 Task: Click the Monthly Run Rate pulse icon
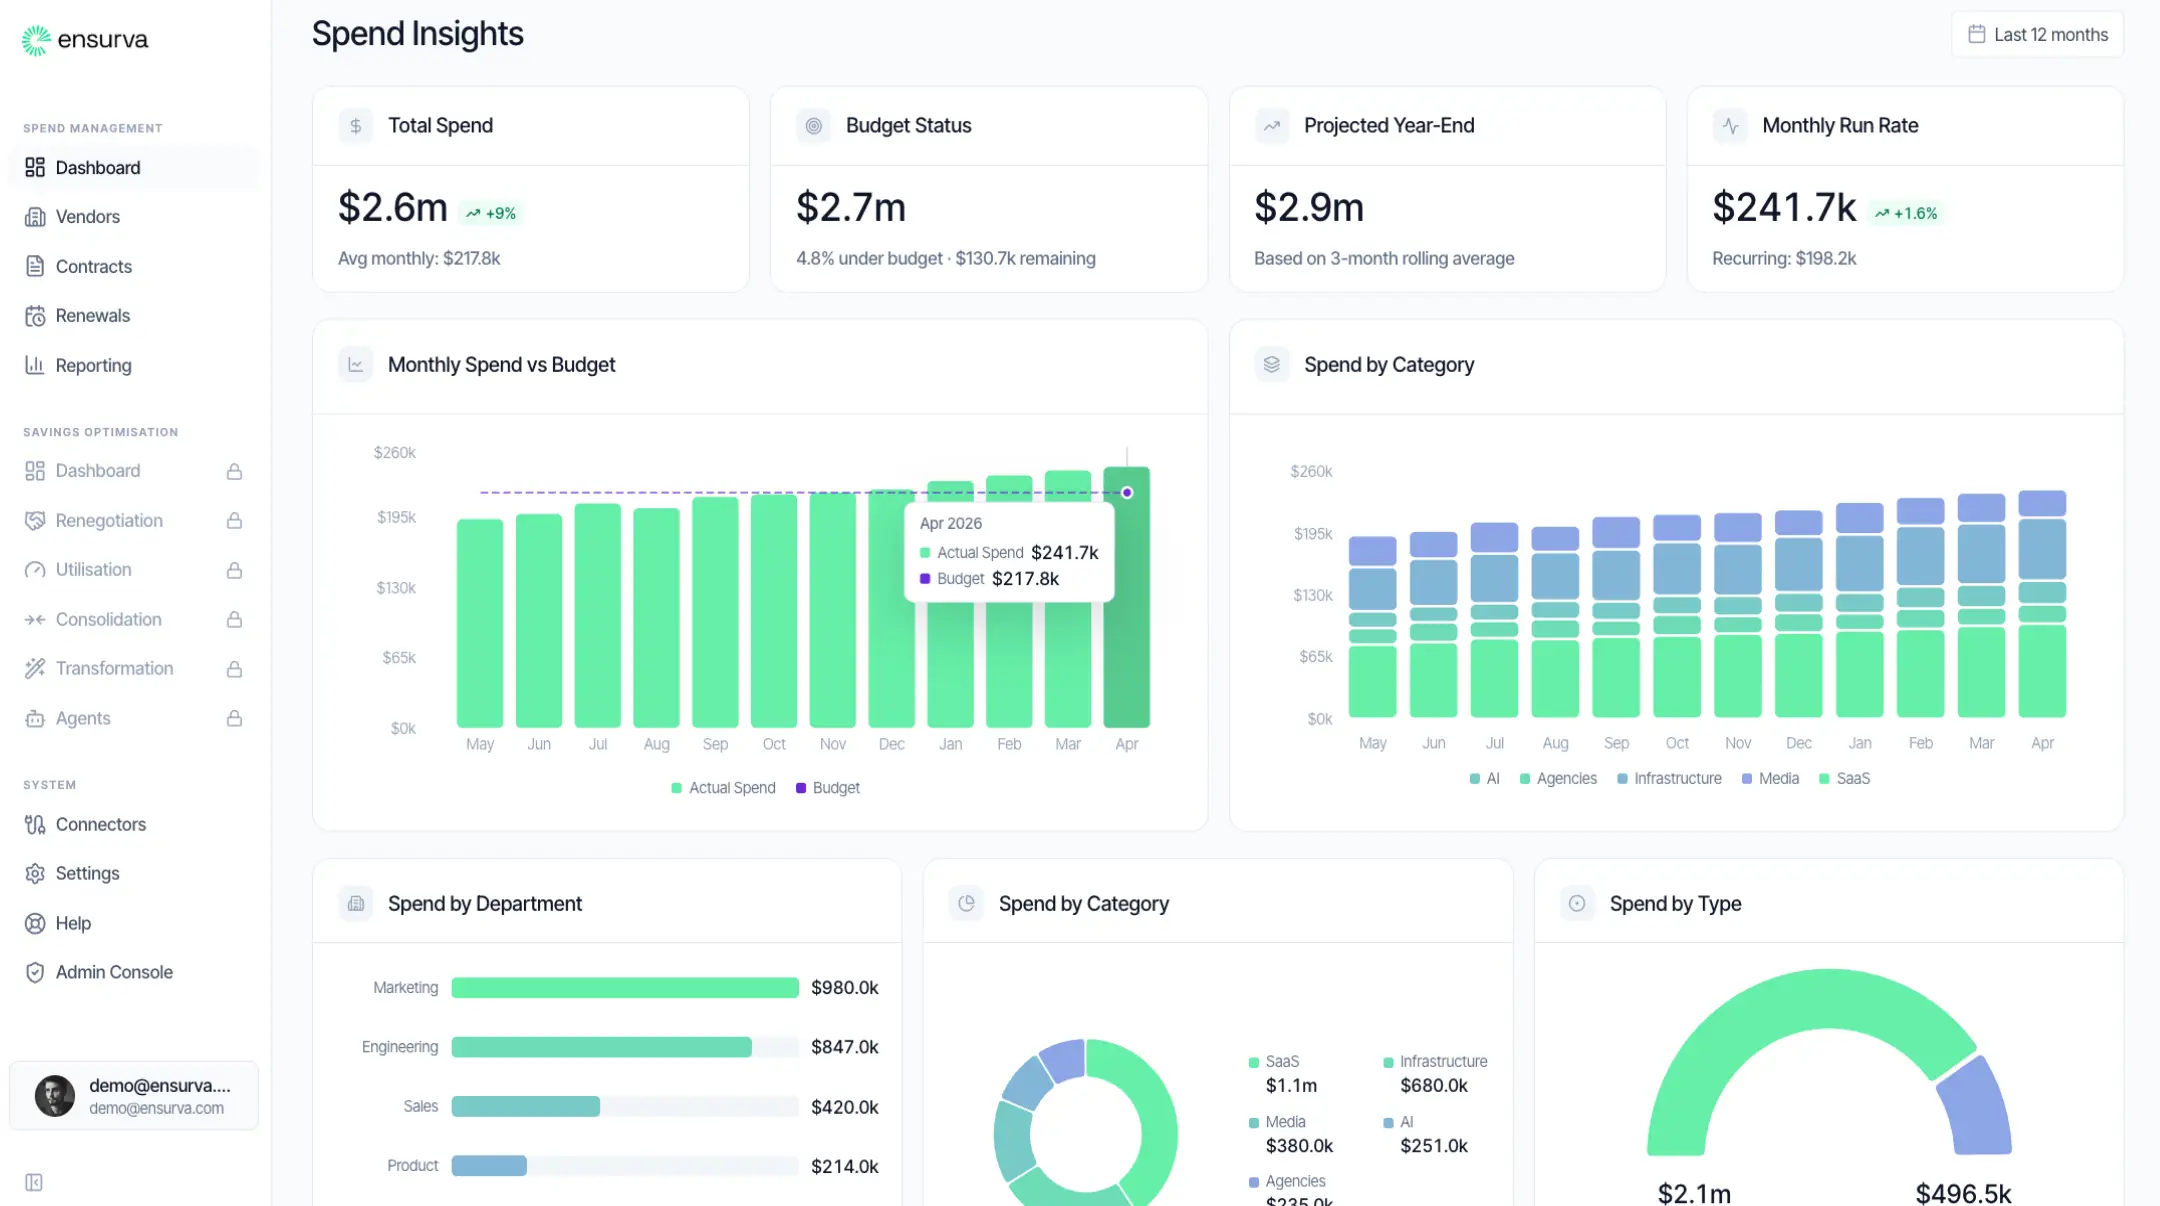[1729, 126]
